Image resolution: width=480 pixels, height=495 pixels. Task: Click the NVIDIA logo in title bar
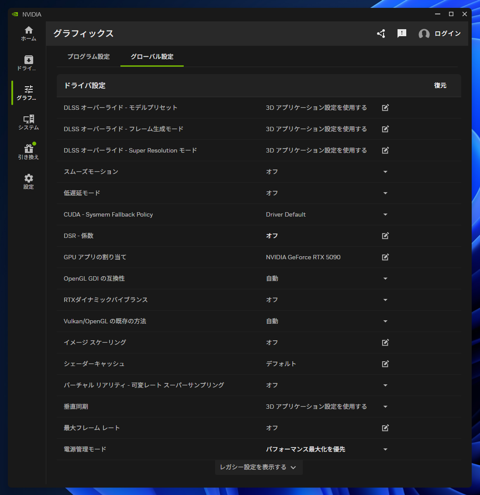point(15,14)
